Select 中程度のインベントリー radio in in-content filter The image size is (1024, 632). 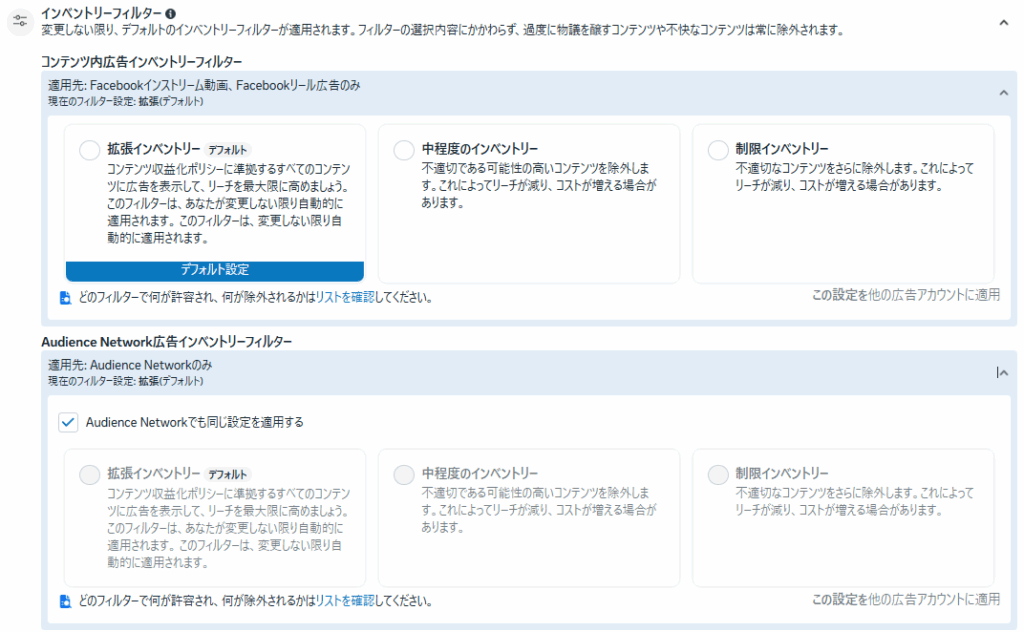click(404, 150)
